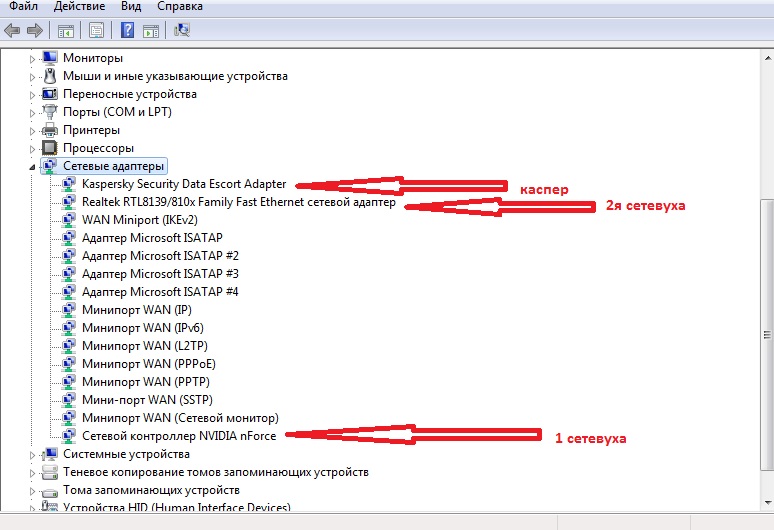
Task: Click the Процессоры chip icon
Action: point(50,148)
